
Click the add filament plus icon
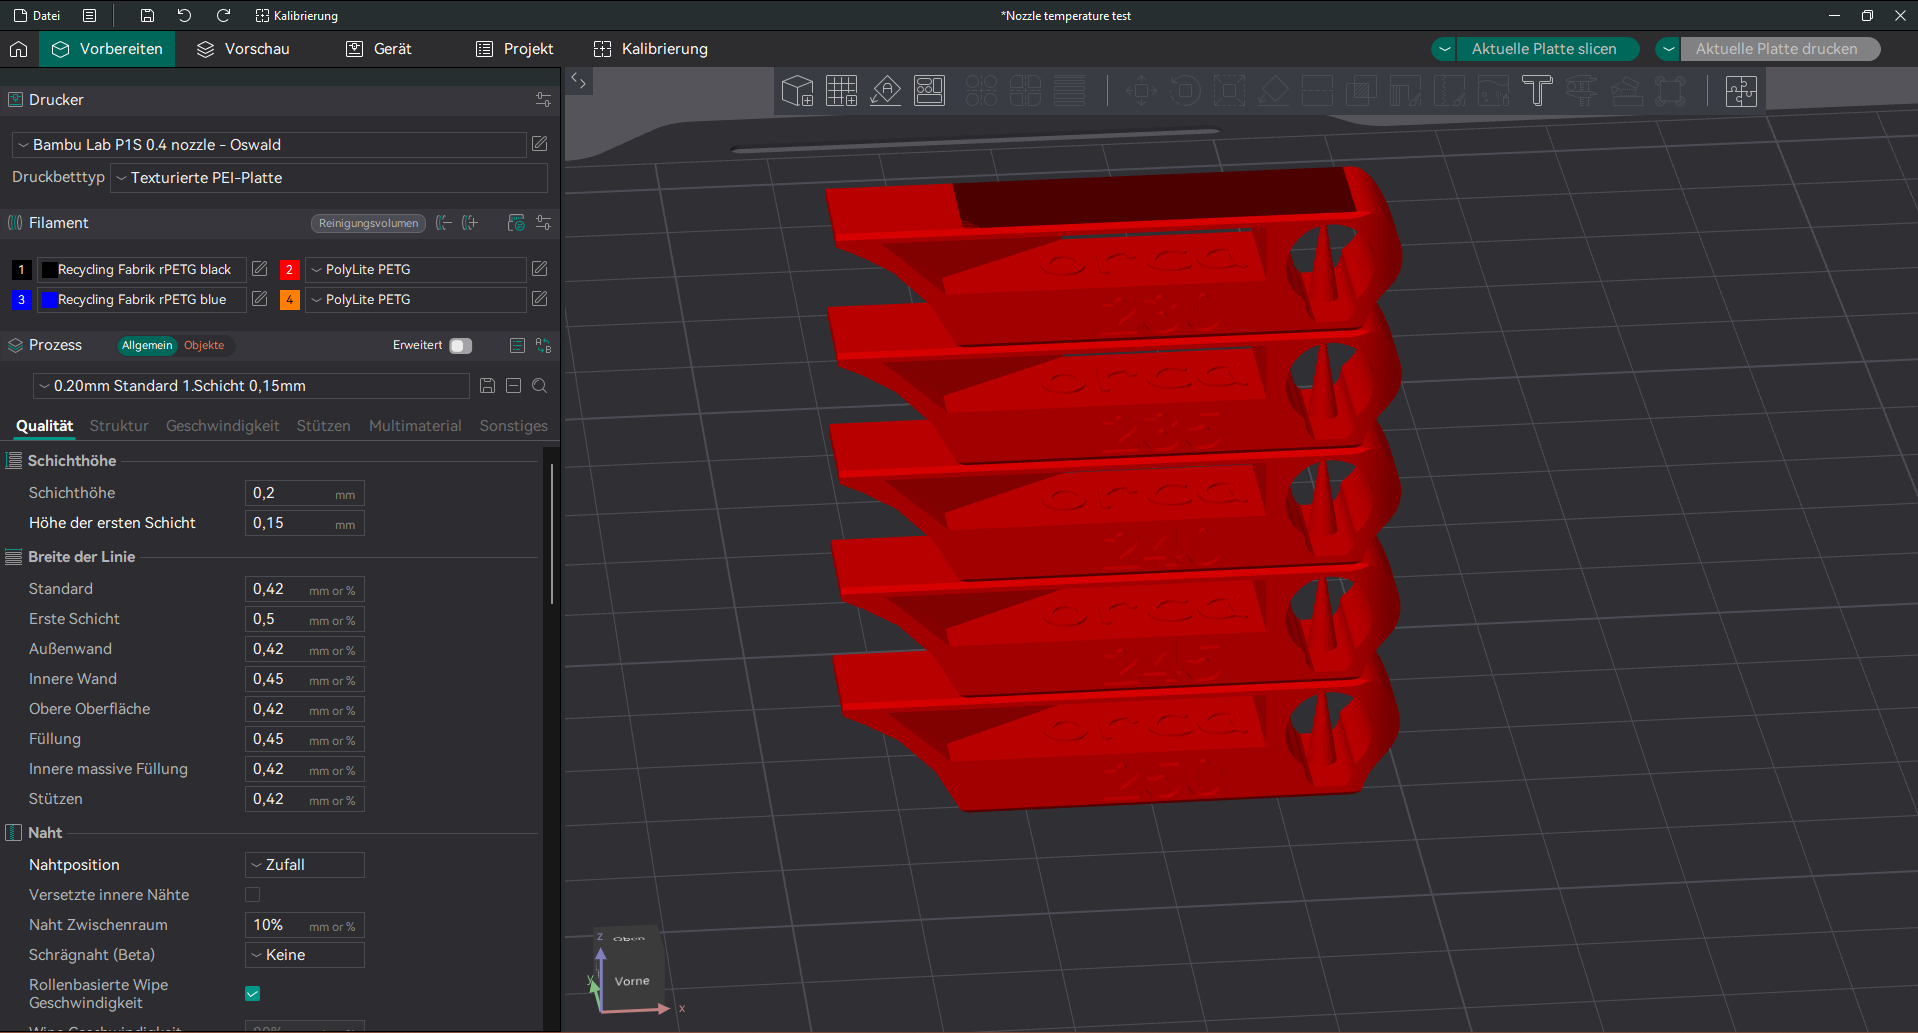(470, 223)
